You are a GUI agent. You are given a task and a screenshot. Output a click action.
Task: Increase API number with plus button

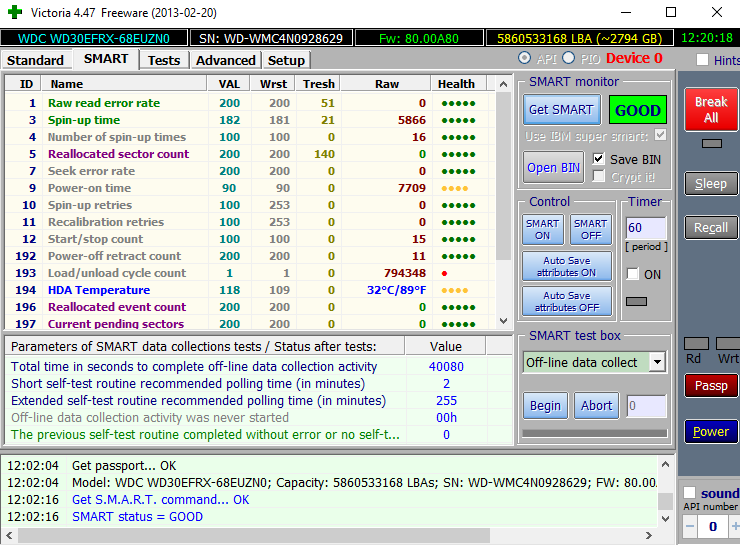coord(735,526)
